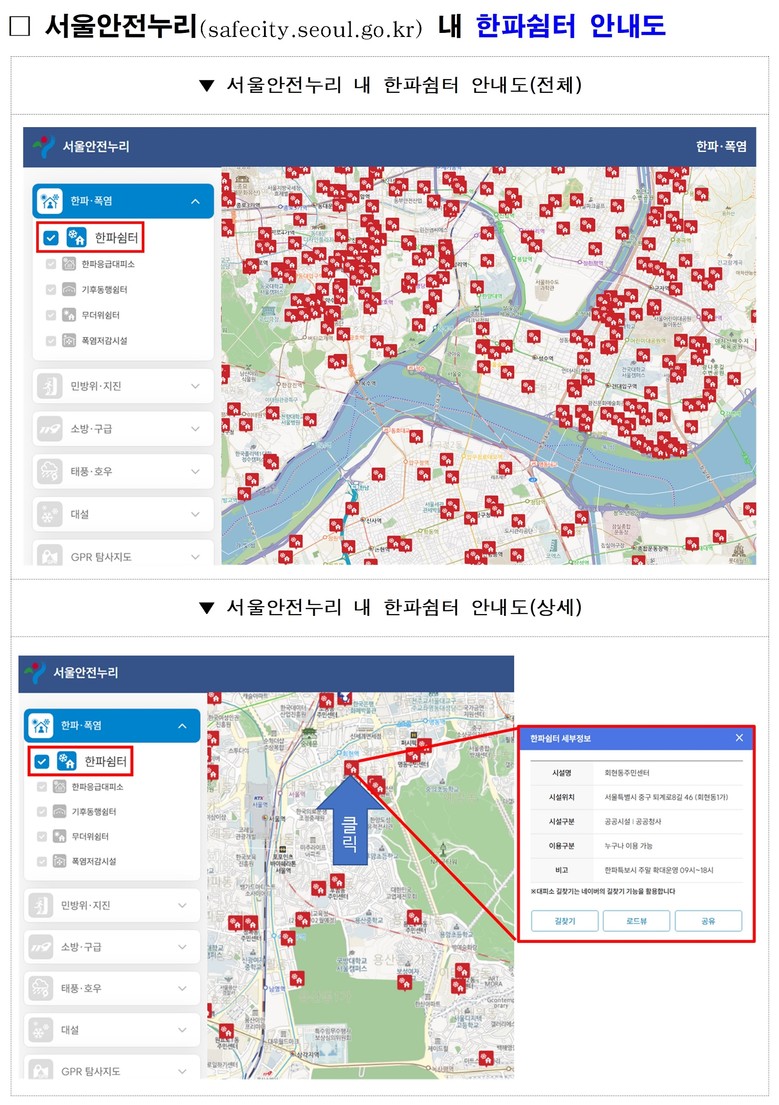Click 기후동행쉼터 icon in the upper overview panel

click(69, 290)
